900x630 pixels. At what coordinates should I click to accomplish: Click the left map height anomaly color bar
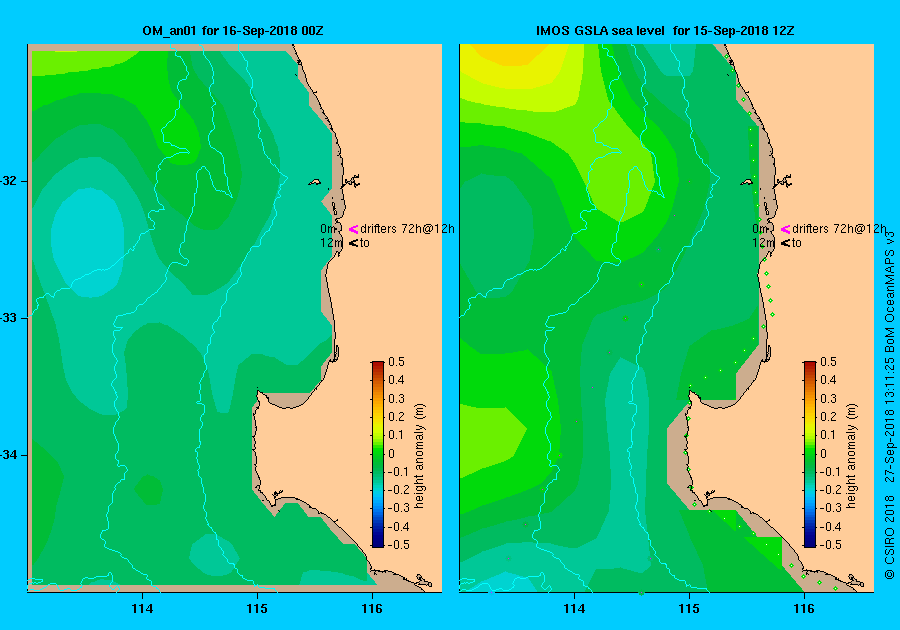(378, 454)
